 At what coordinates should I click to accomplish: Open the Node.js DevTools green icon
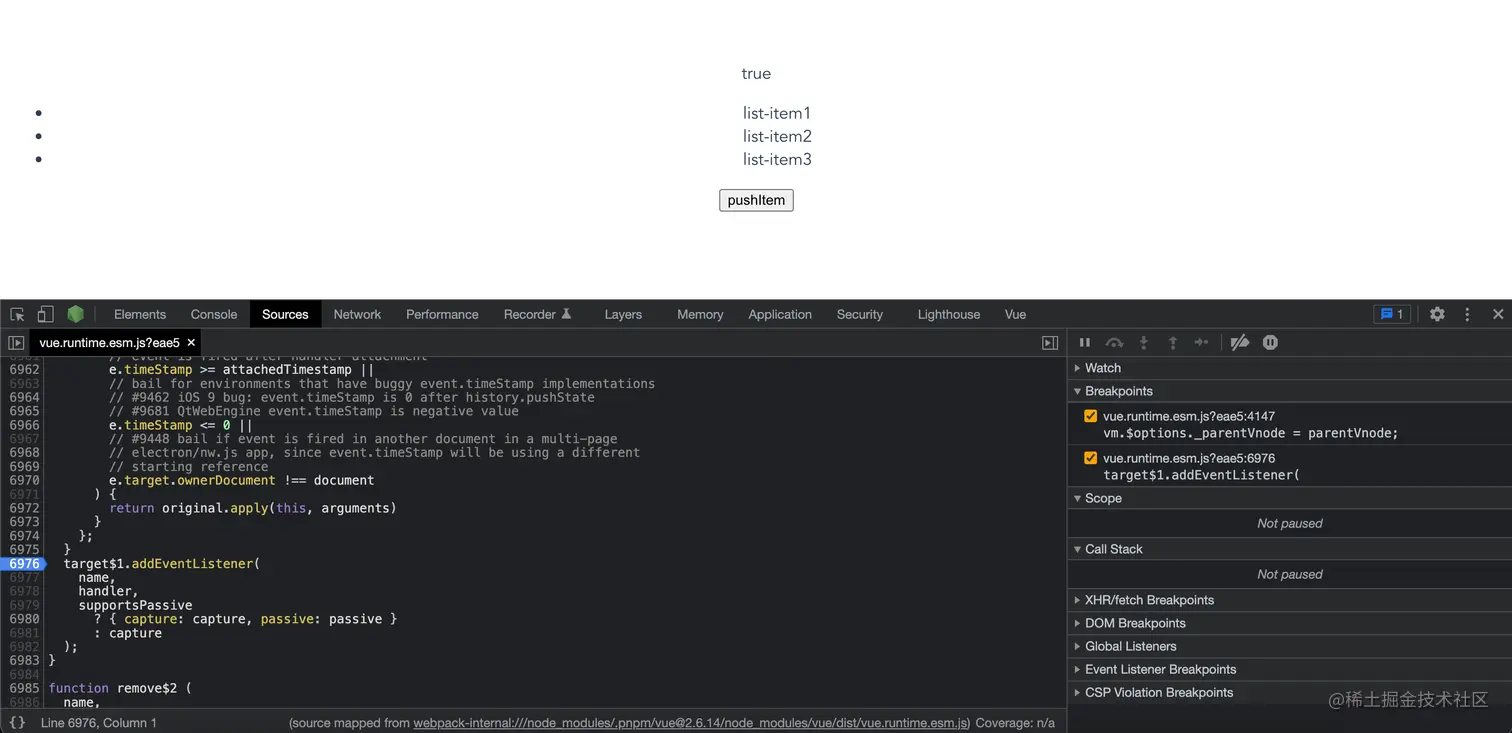coord(76,314)
